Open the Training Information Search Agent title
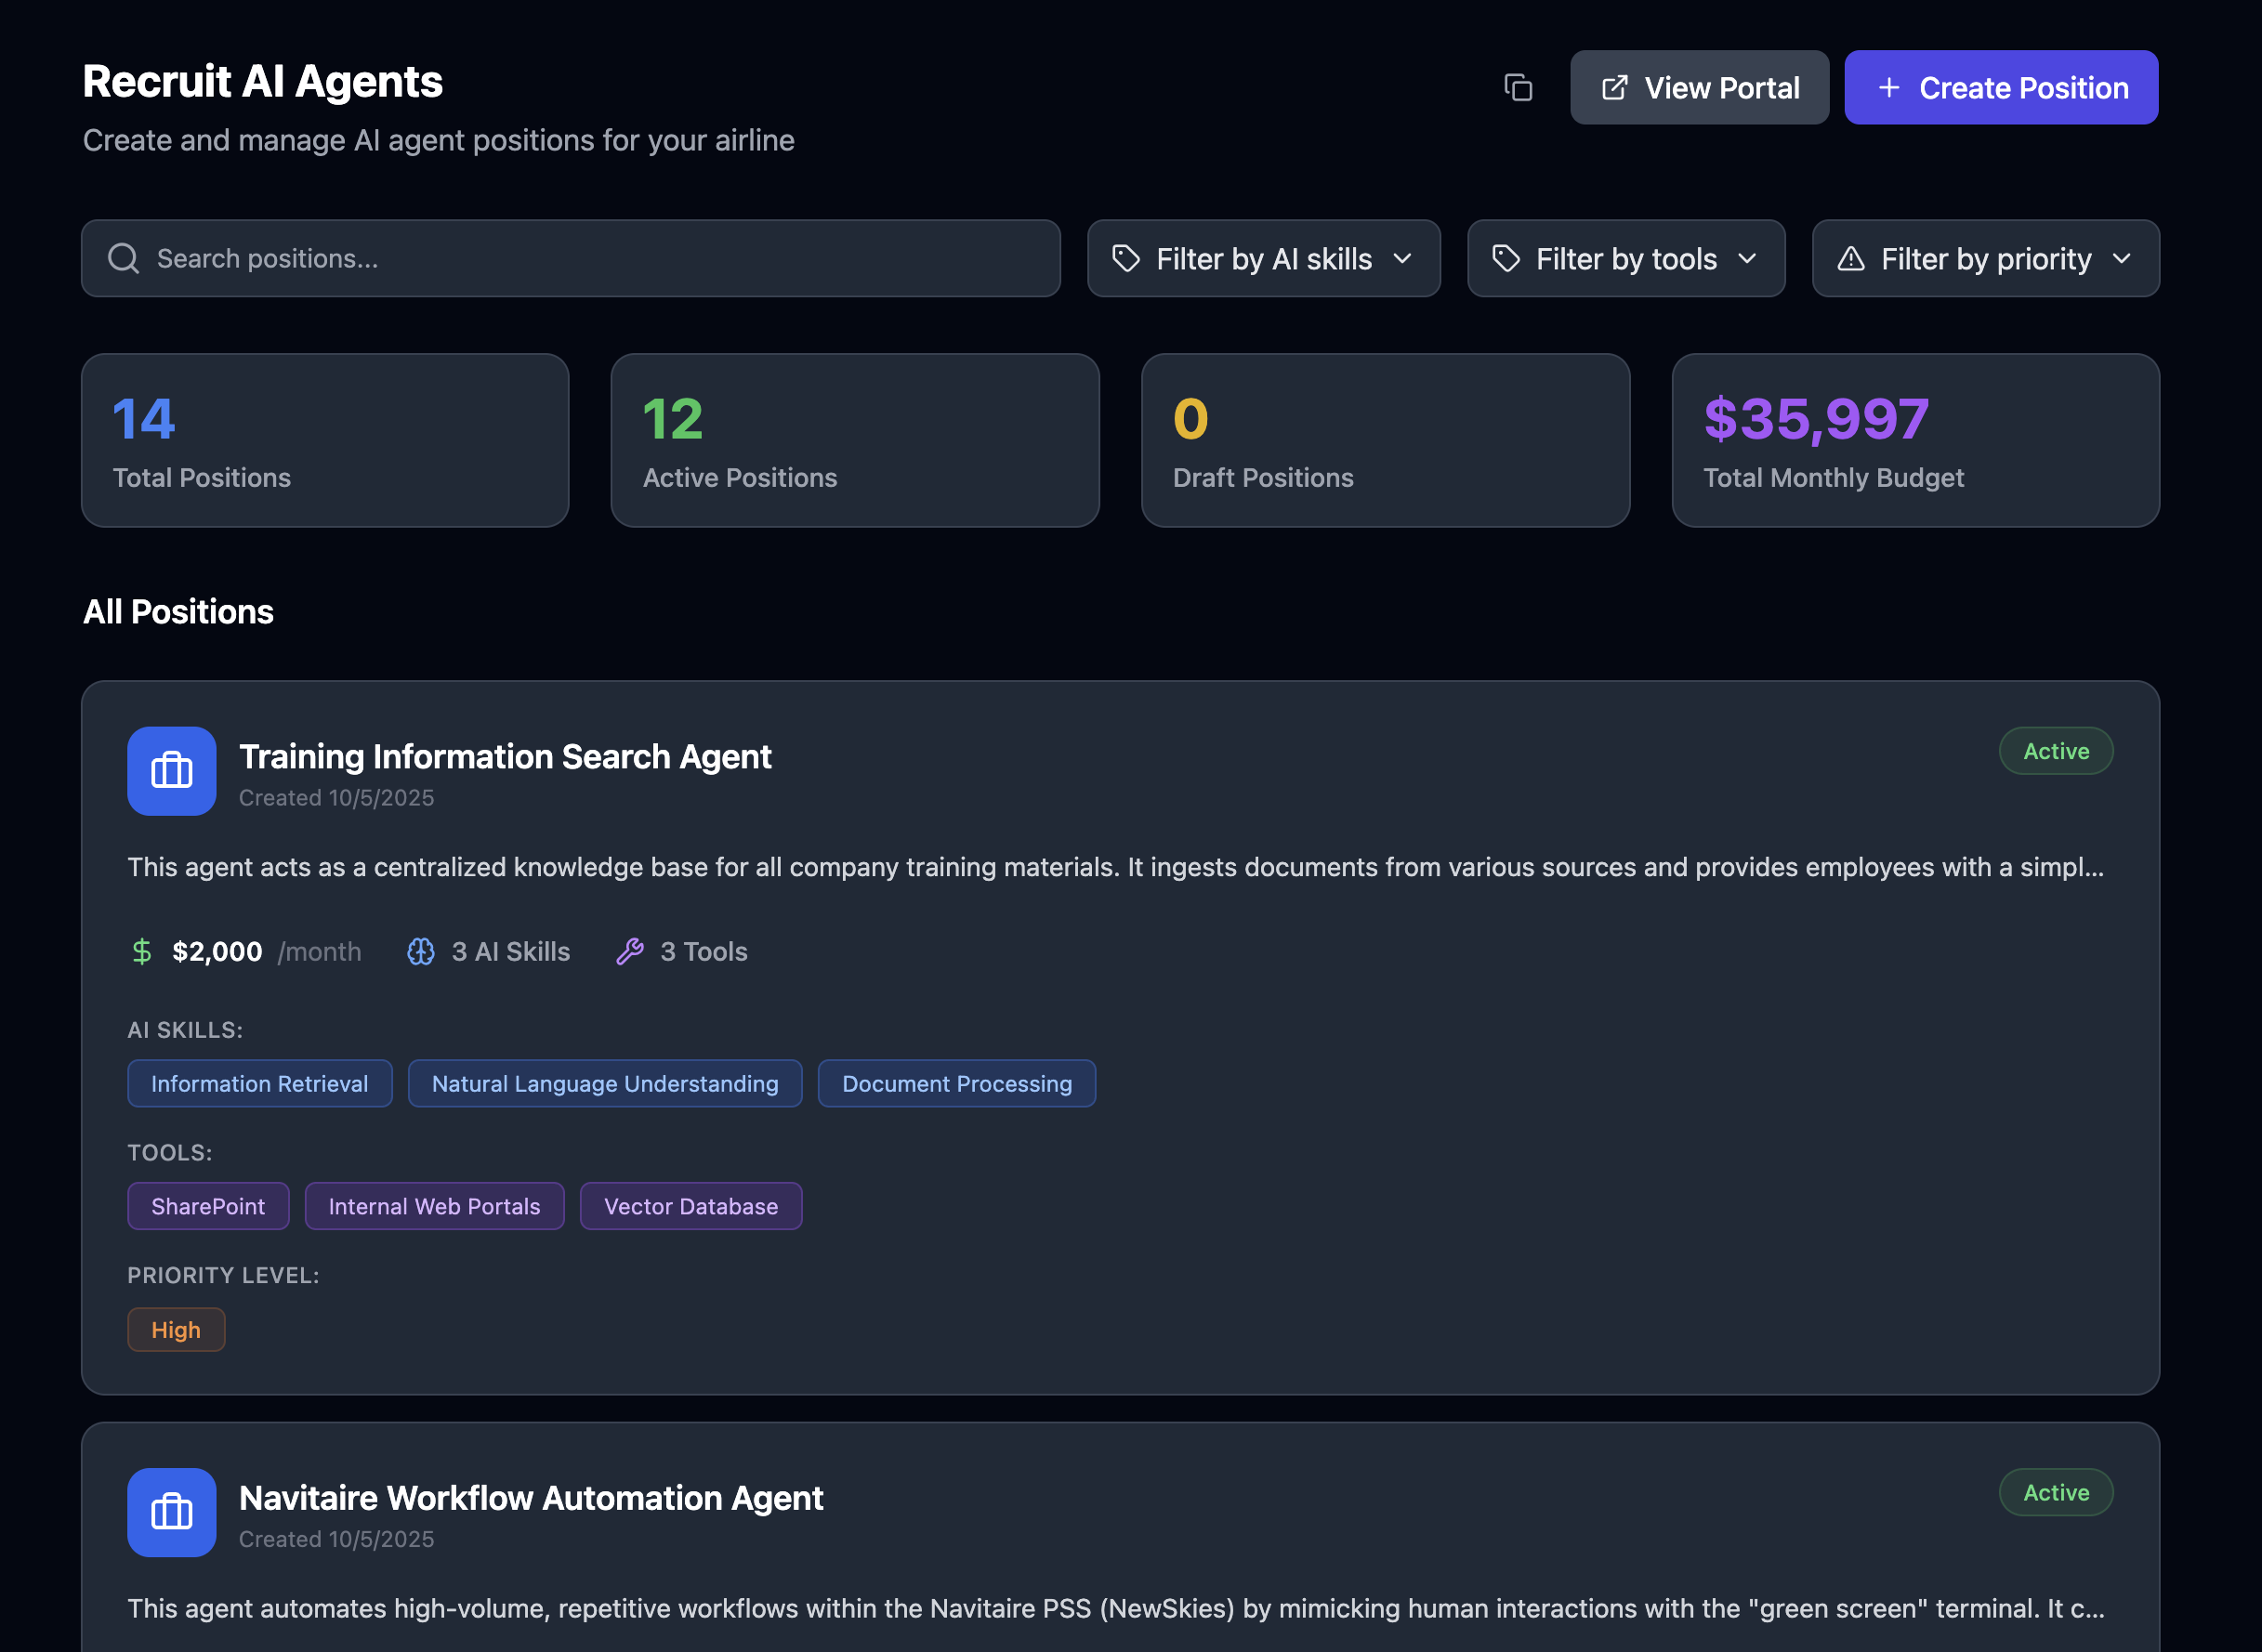The image size is (2262, 1652). 505,757
